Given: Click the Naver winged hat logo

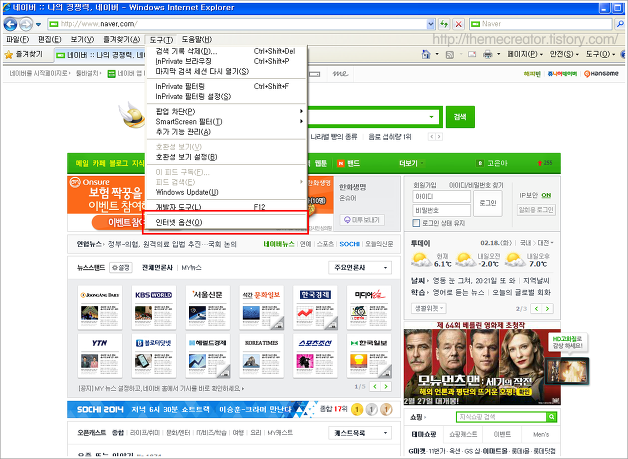Looking at the screenshot, I should pos(133,115).
